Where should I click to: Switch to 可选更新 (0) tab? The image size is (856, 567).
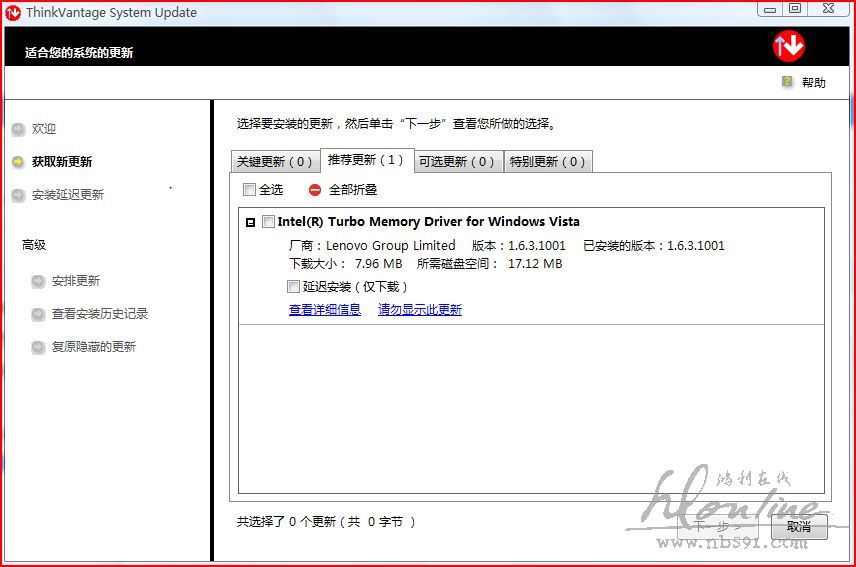[x=456, y=162]
